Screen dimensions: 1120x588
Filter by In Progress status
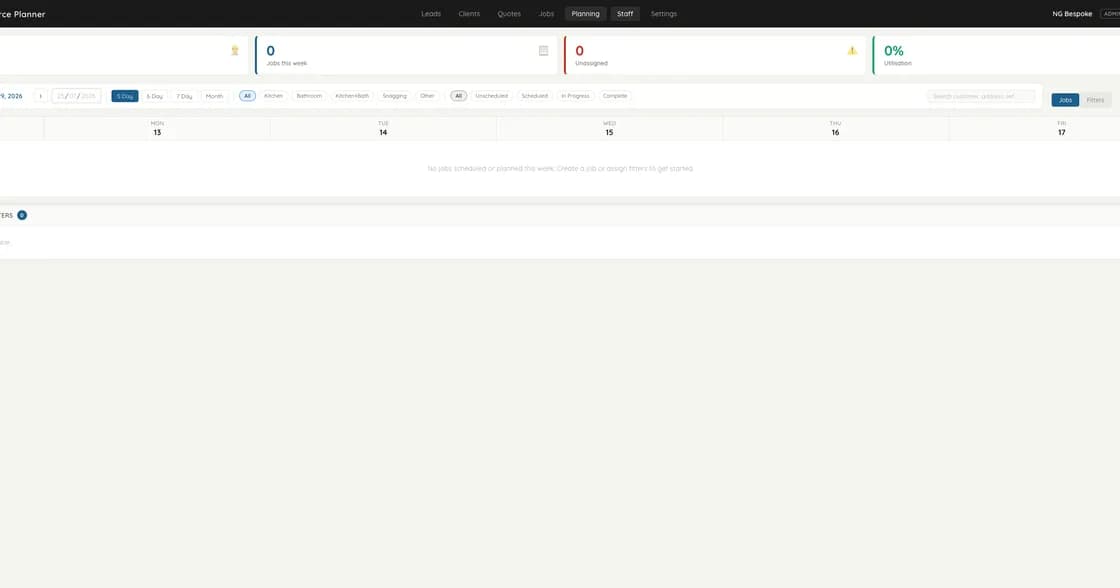575,96
